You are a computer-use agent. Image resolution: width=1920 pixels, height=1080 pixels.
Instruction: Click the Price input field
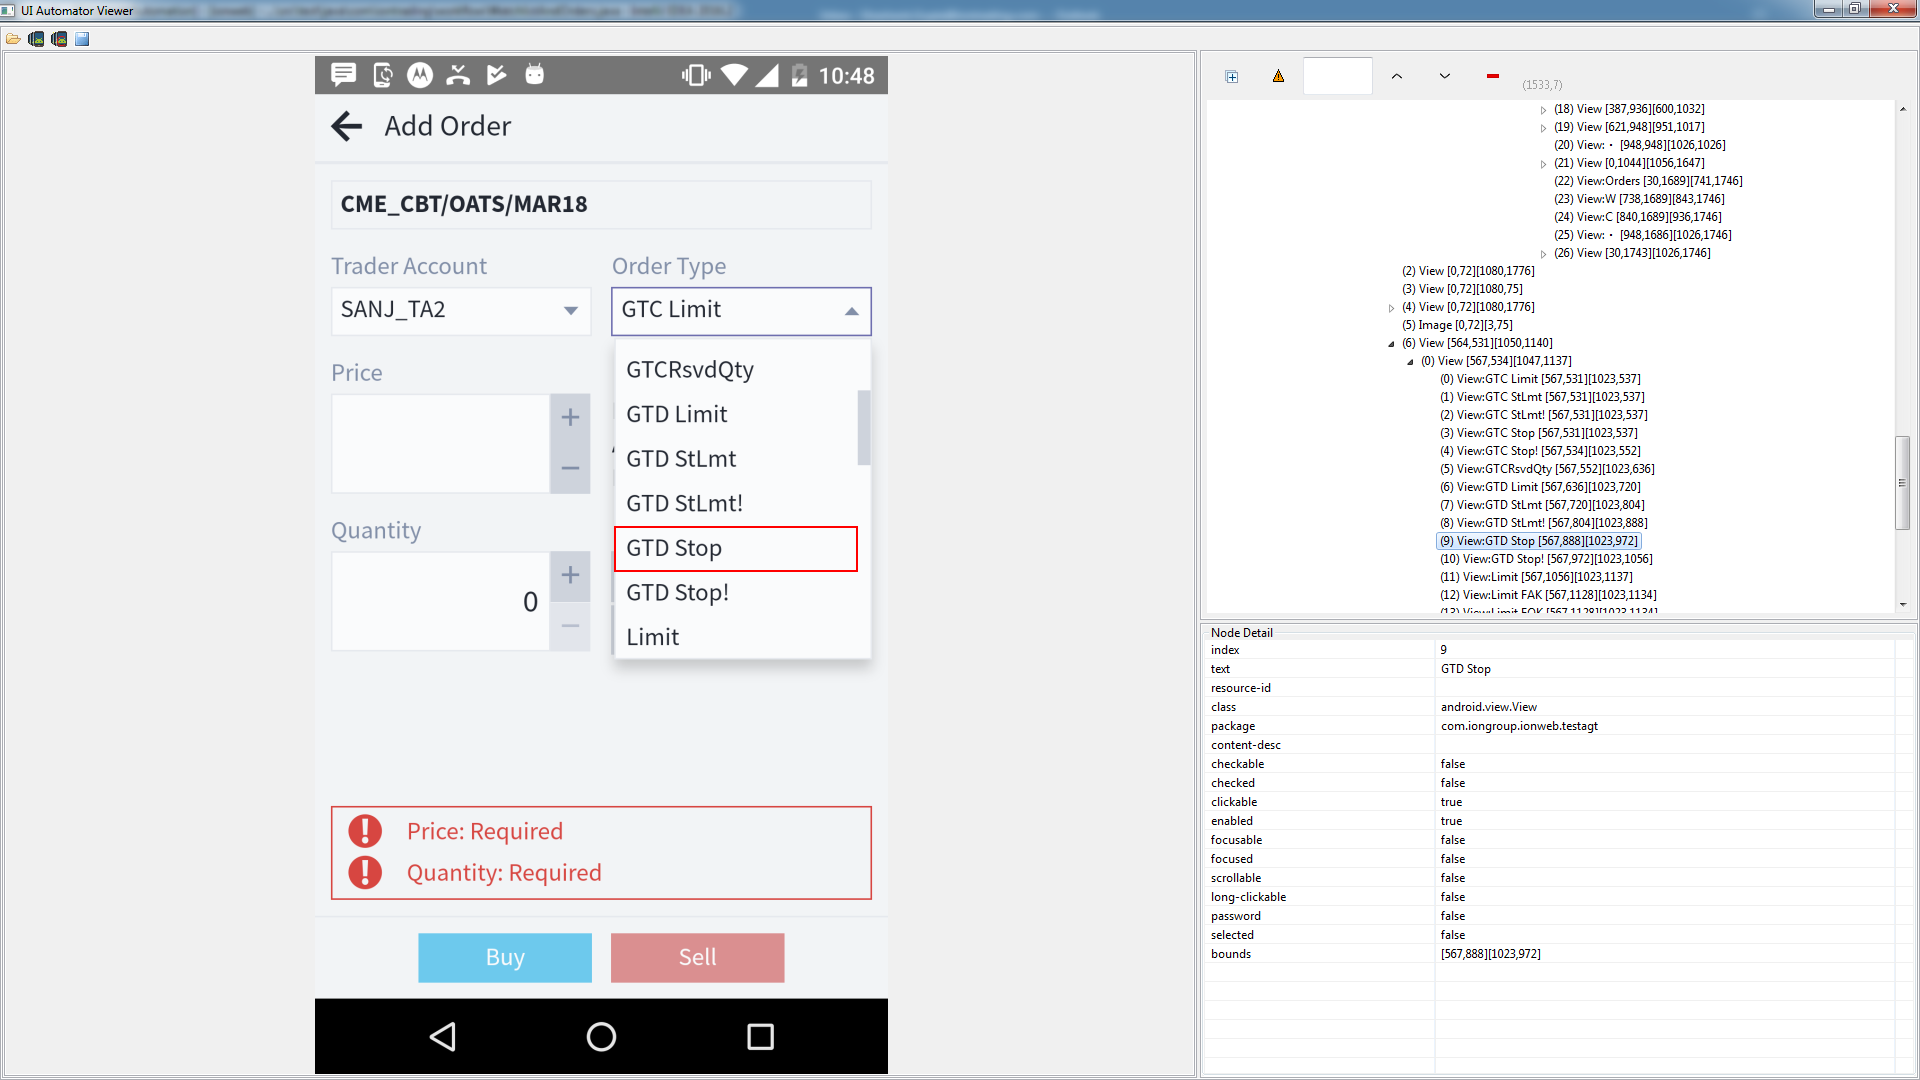coord(441,443)
